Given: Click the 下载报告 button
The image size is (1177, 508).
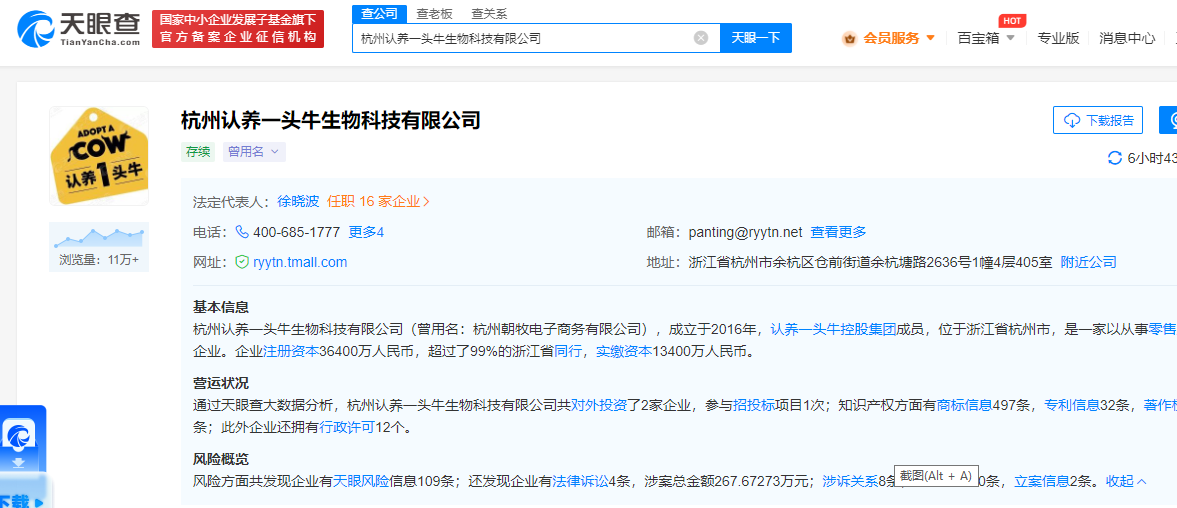Looking at the screenshot, I should click(1098, 120).
